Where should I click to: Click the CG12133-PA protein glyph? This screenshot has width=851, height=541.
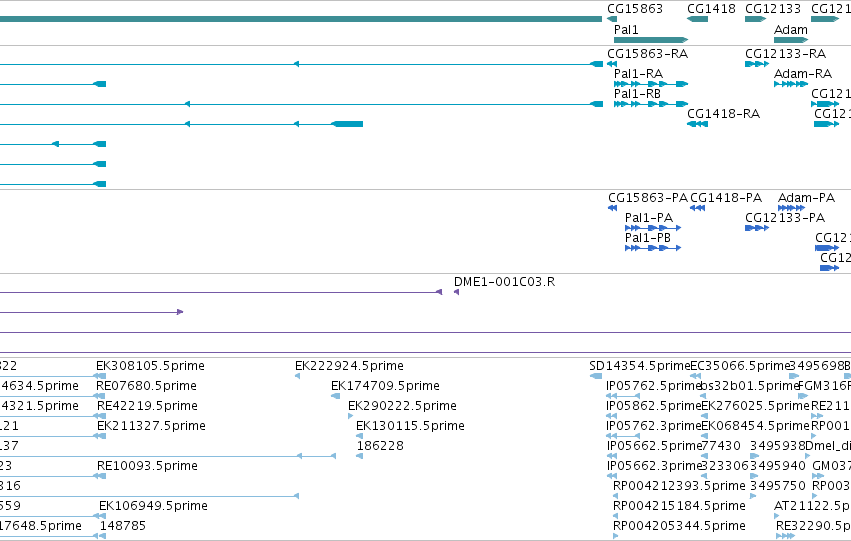coord(757,228)
